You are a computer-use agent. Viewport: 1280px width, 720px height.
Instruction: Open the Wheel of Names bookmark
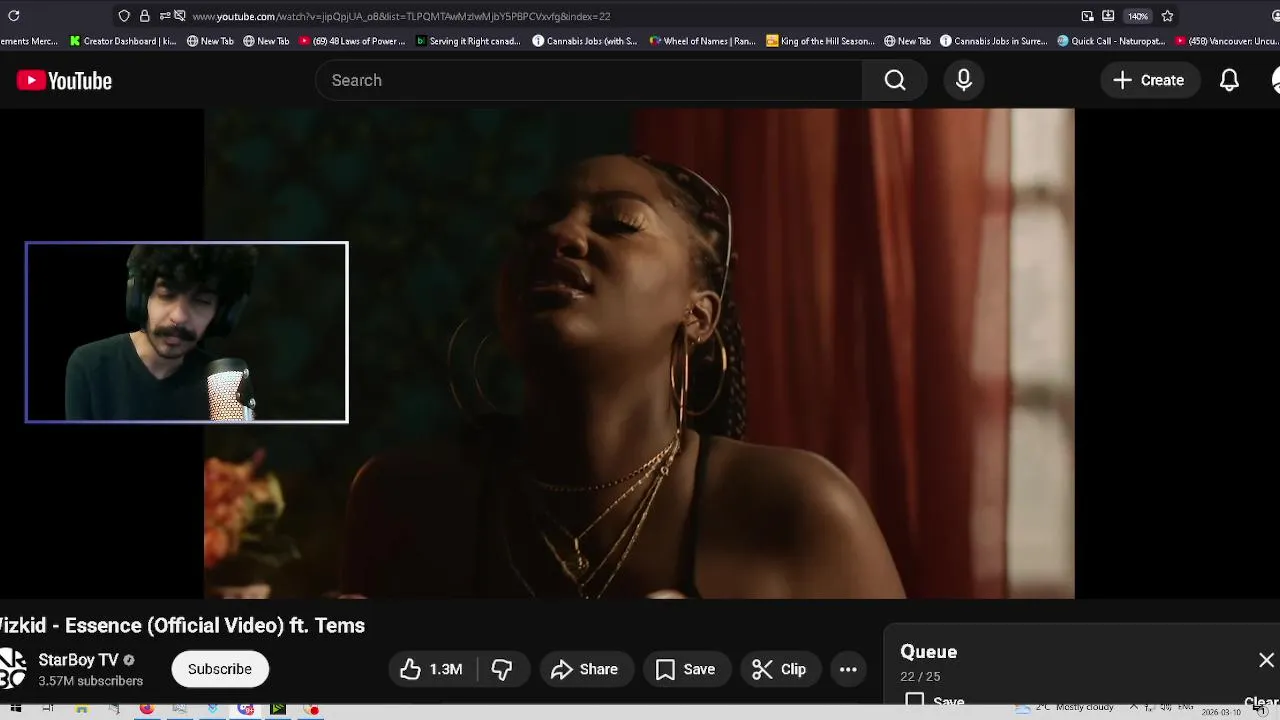coord(702,41)
